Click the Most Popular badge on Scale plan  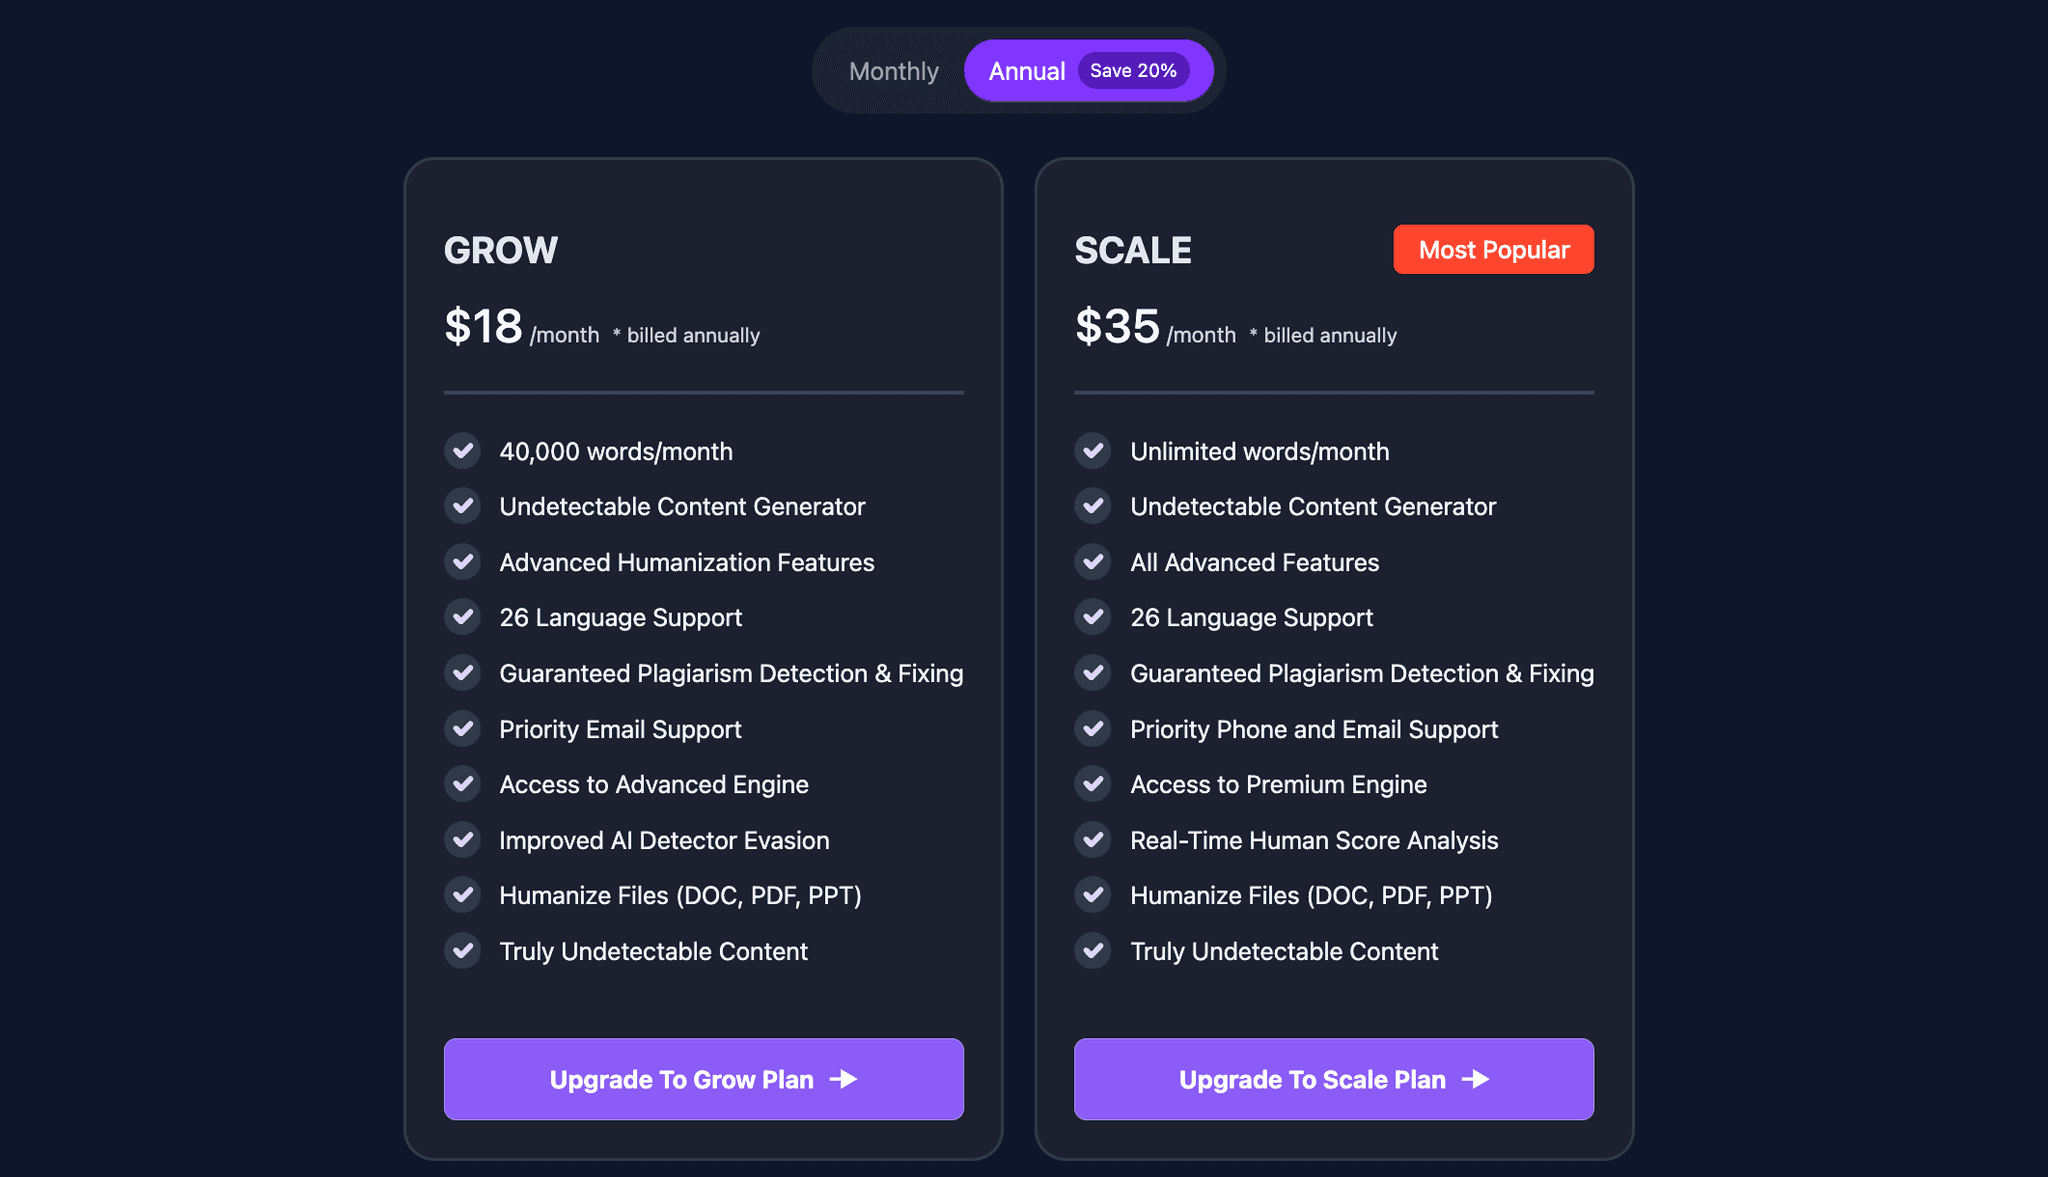point(1493,249)
